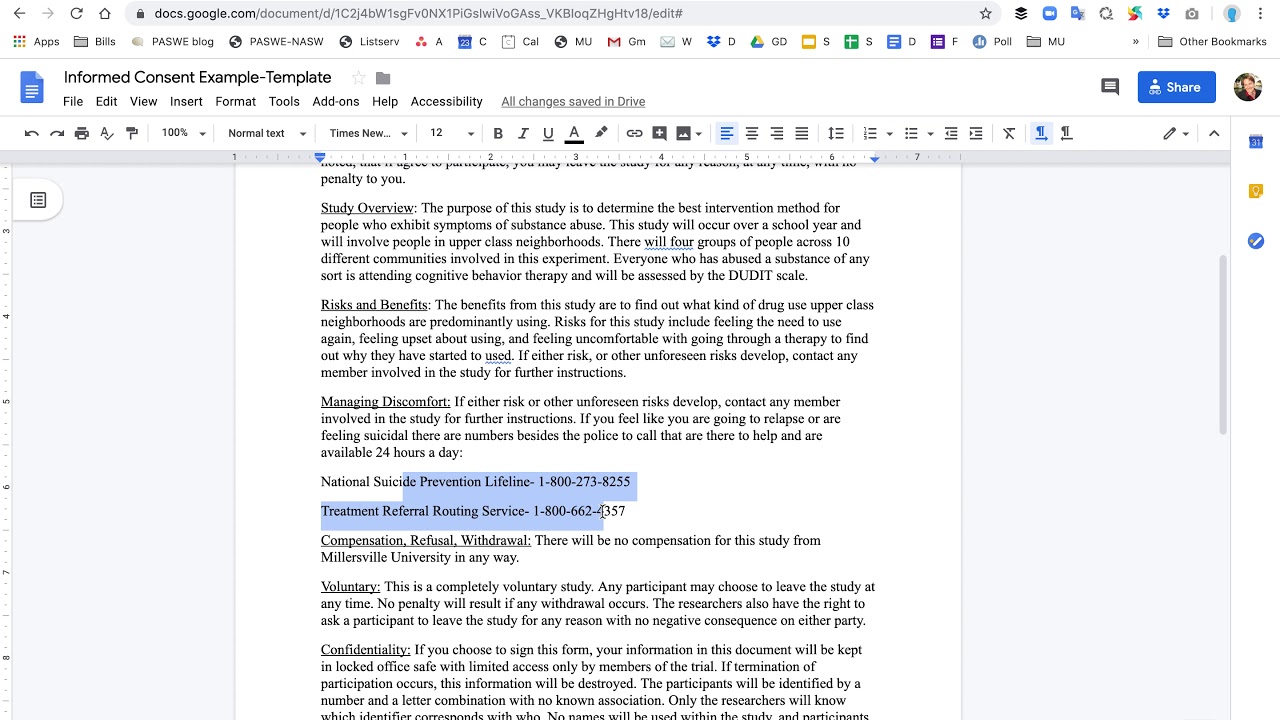
Task: Select the Paint format tool
Action: (132, 133)
